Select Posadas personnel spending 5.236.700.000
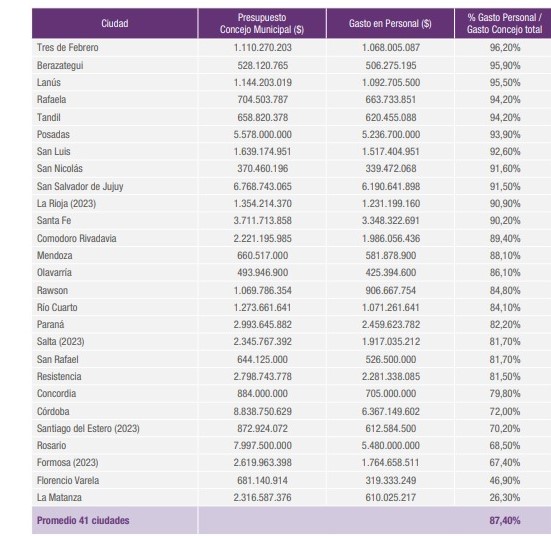 coord(391,135)
